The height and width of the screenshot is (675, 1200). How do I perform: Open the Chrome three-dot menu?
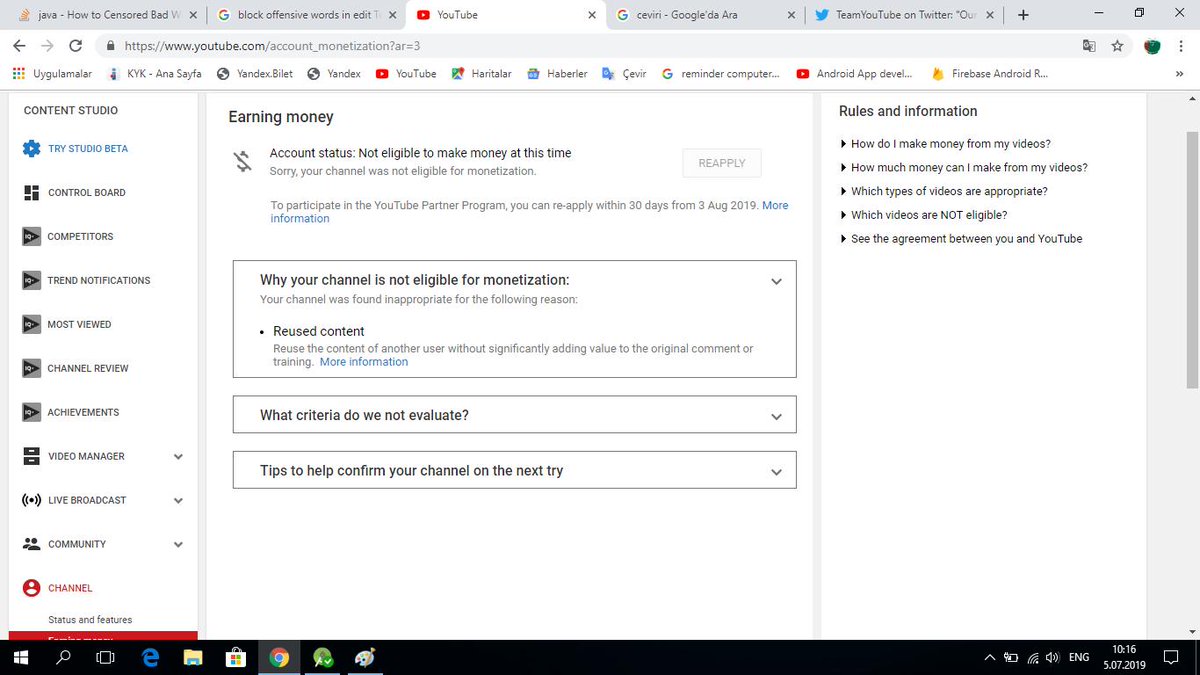[x=1181, y=46]
